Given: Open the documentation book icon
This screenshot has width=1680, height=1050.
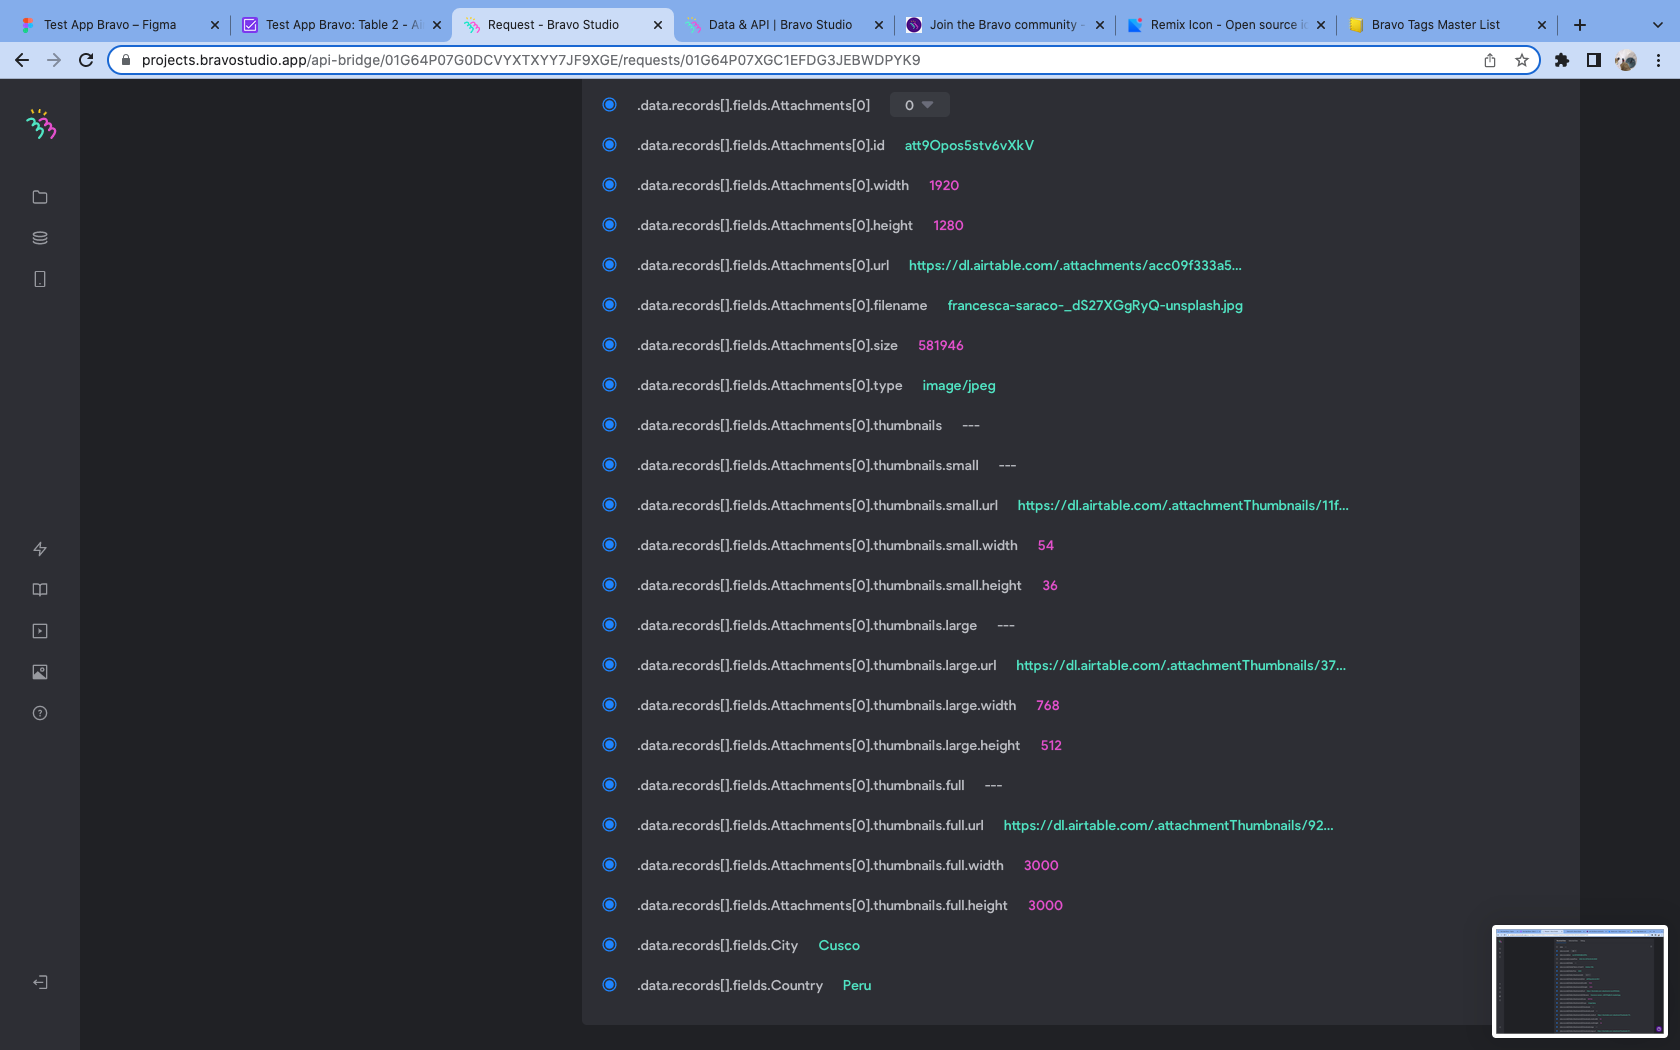Looking at the screenshot, I should pos(40,590).
